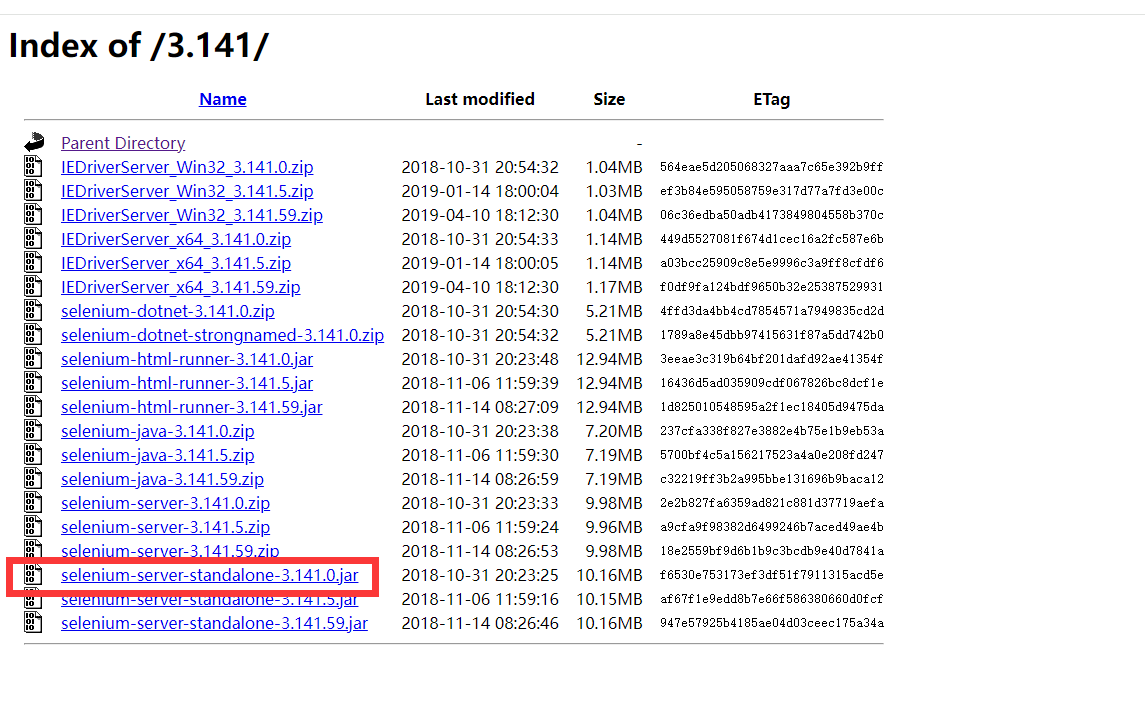Click file icon next to selenium-html-runner-3.141.5.jar
The height and width of the screenshot is (706, 1145).
click(34, 383)
